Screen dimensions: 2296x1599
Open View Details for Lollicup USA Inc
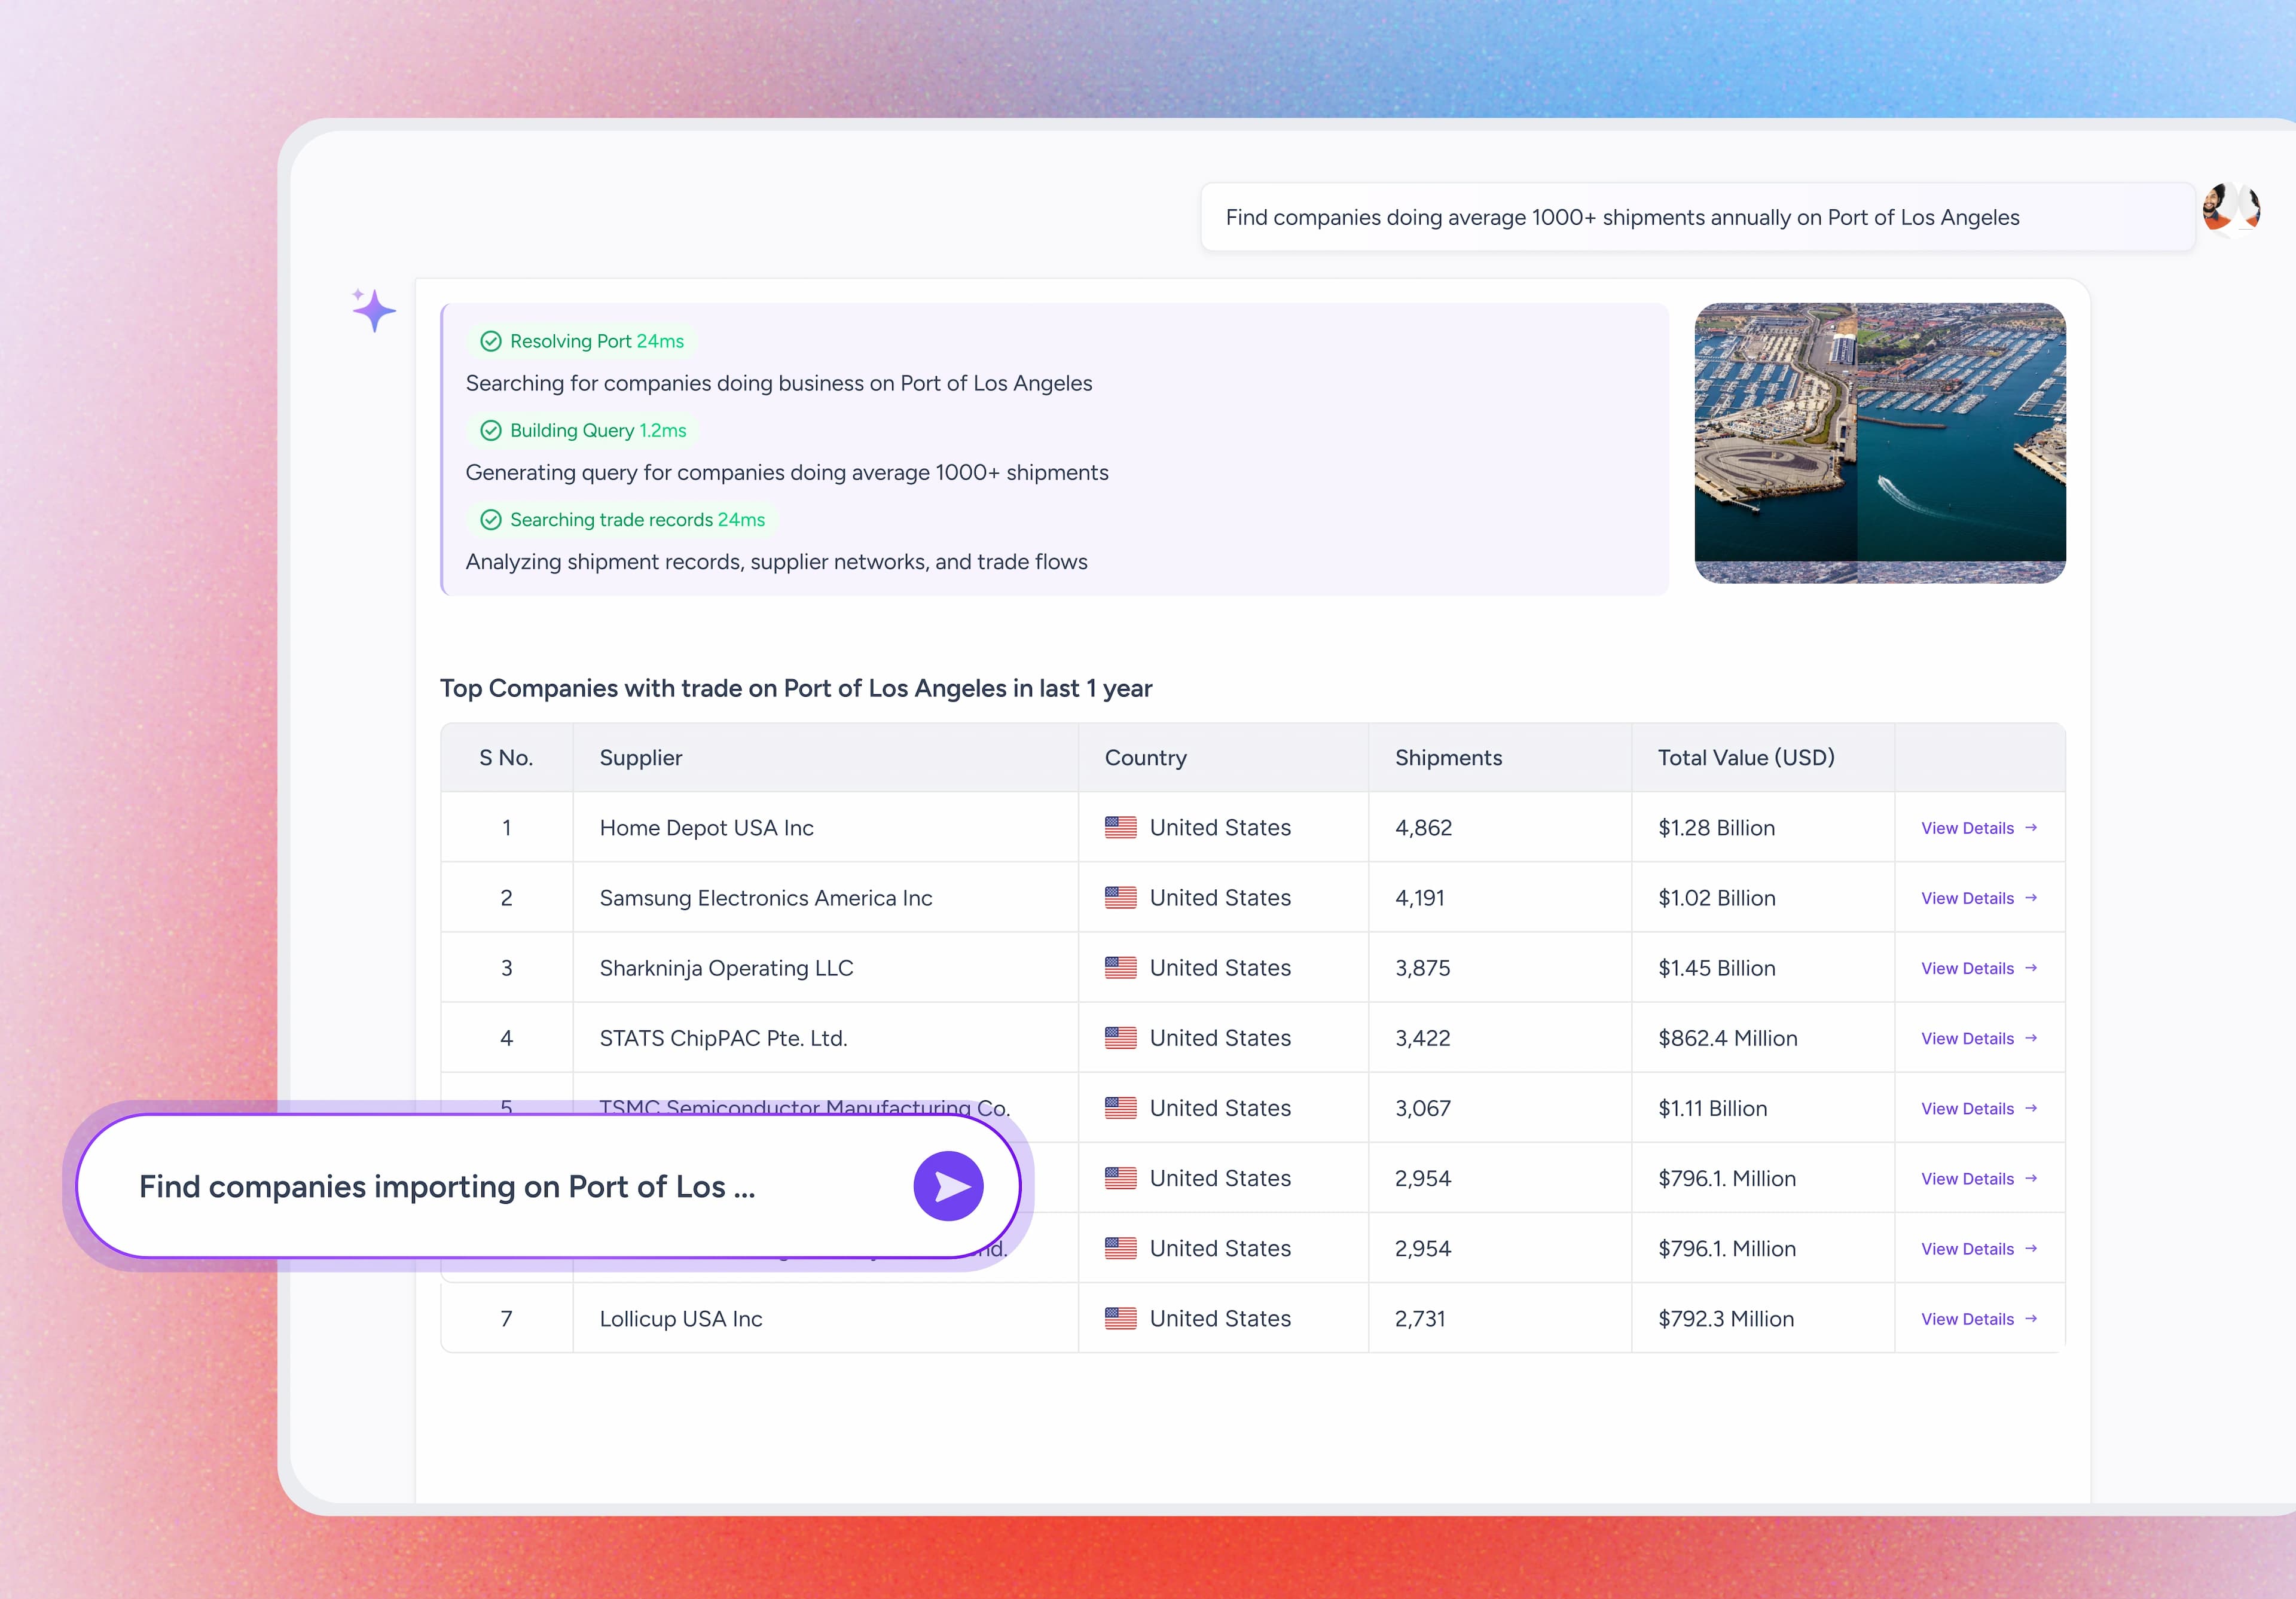point(1979,1319)
